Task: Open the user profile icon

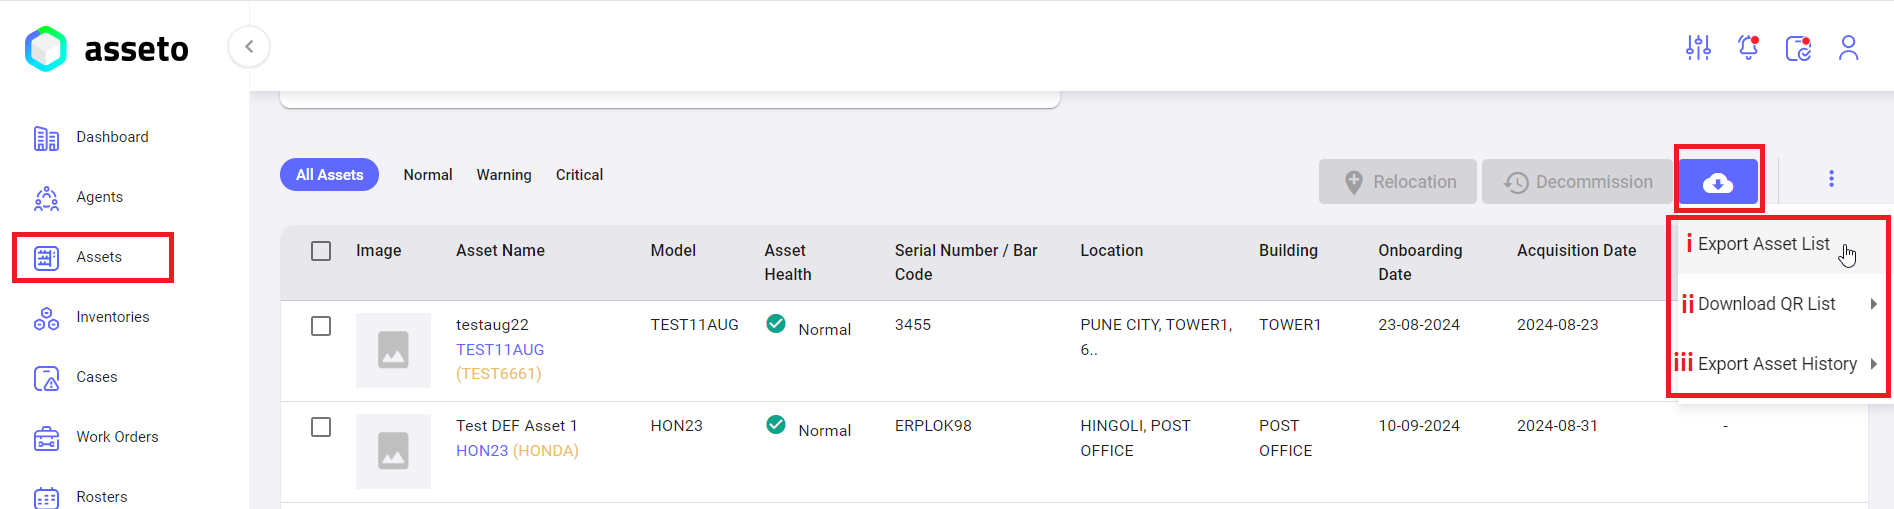Action: (1848, 47)
